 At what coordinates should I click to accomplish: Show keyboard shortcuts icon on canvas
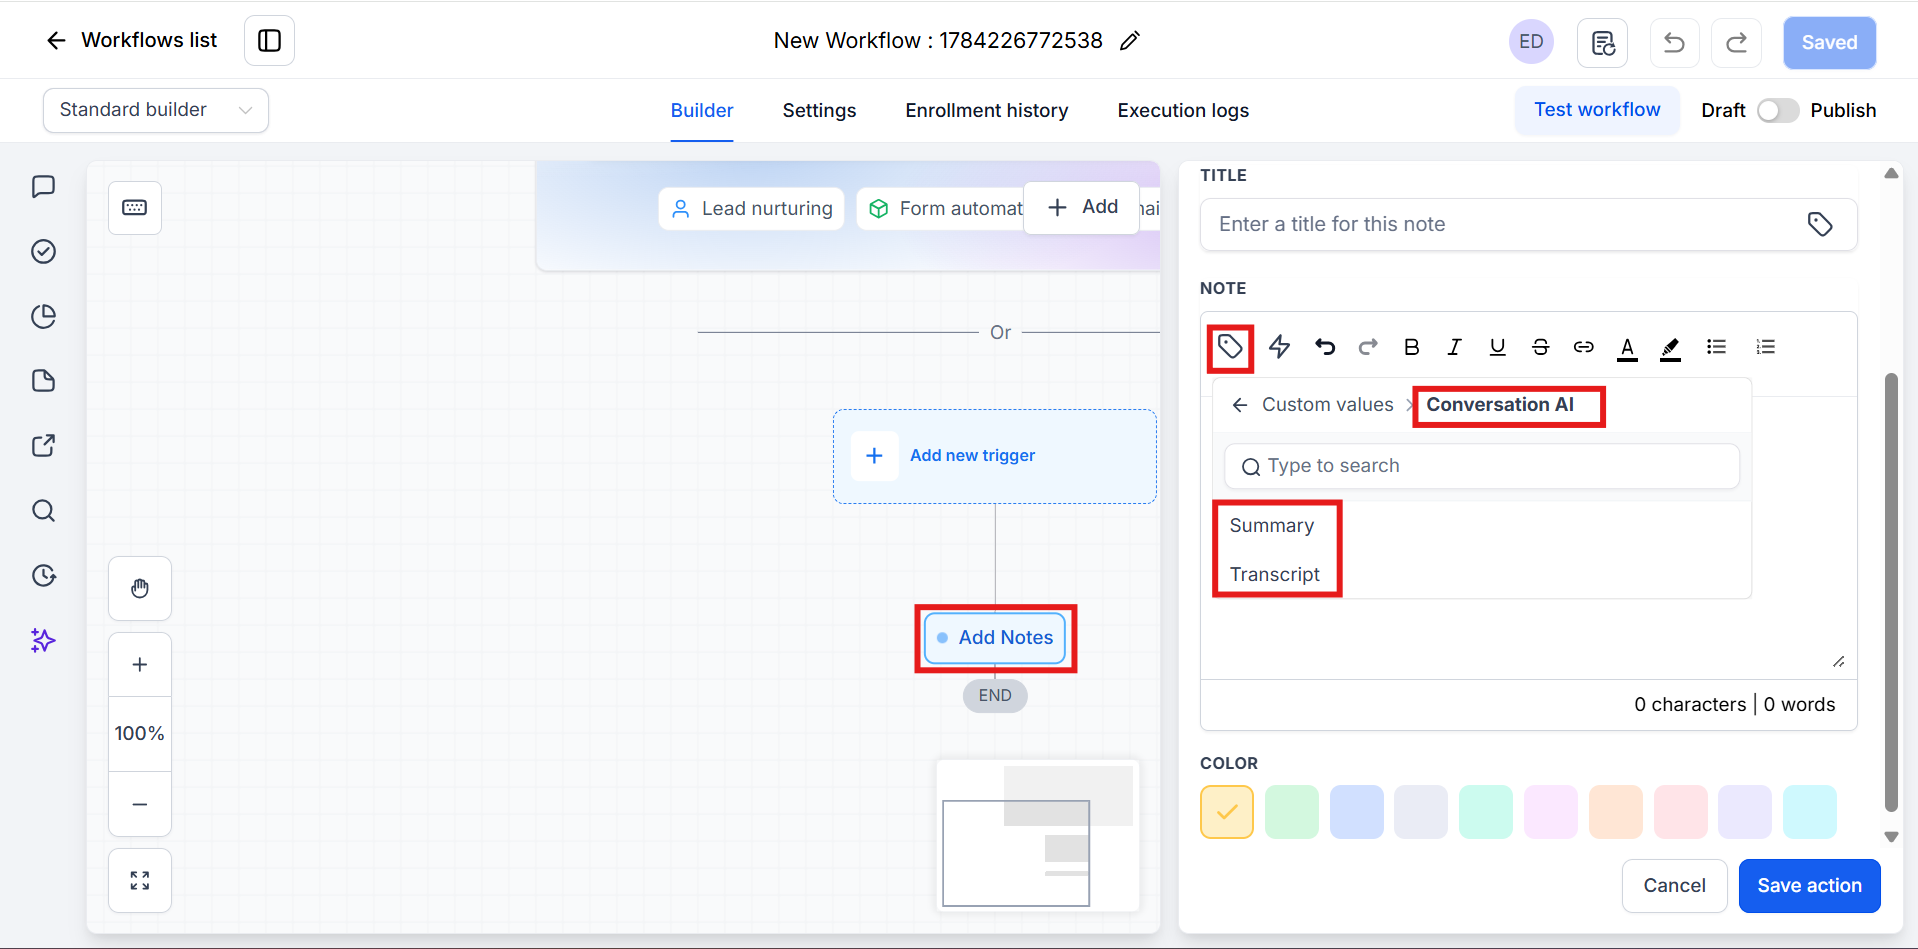pyautogui.click(x=135, y=208)
